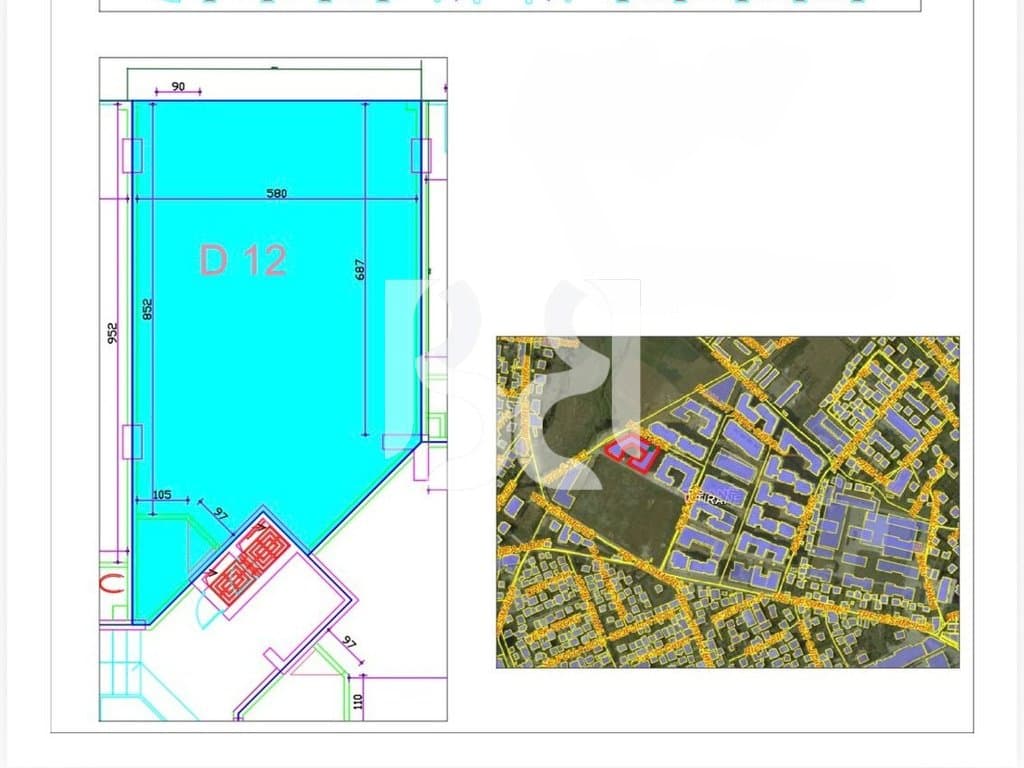Click the 687 vertical dimension value
The height and width of the screenshot is (768, 1024).
pyautogui.click(x=360, y=270)
